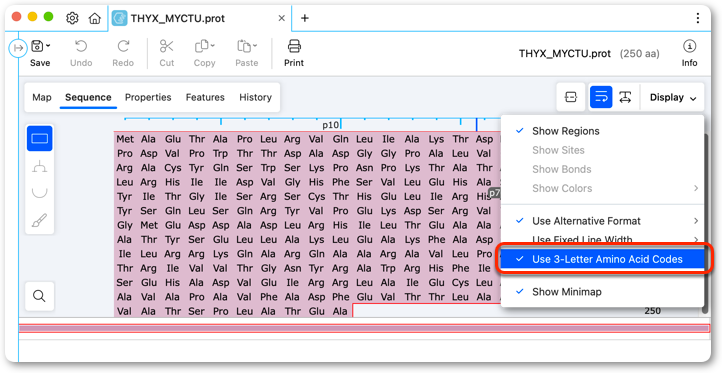Expand Use Alternative Format submenu arrow
722x373 pixels.
pyautogui.click(x=696, y=221)
